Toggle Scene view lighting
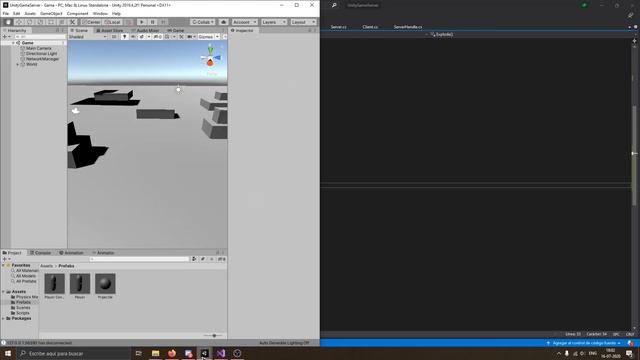The width and height of the screenshot is (640, 360). (124, 37)
